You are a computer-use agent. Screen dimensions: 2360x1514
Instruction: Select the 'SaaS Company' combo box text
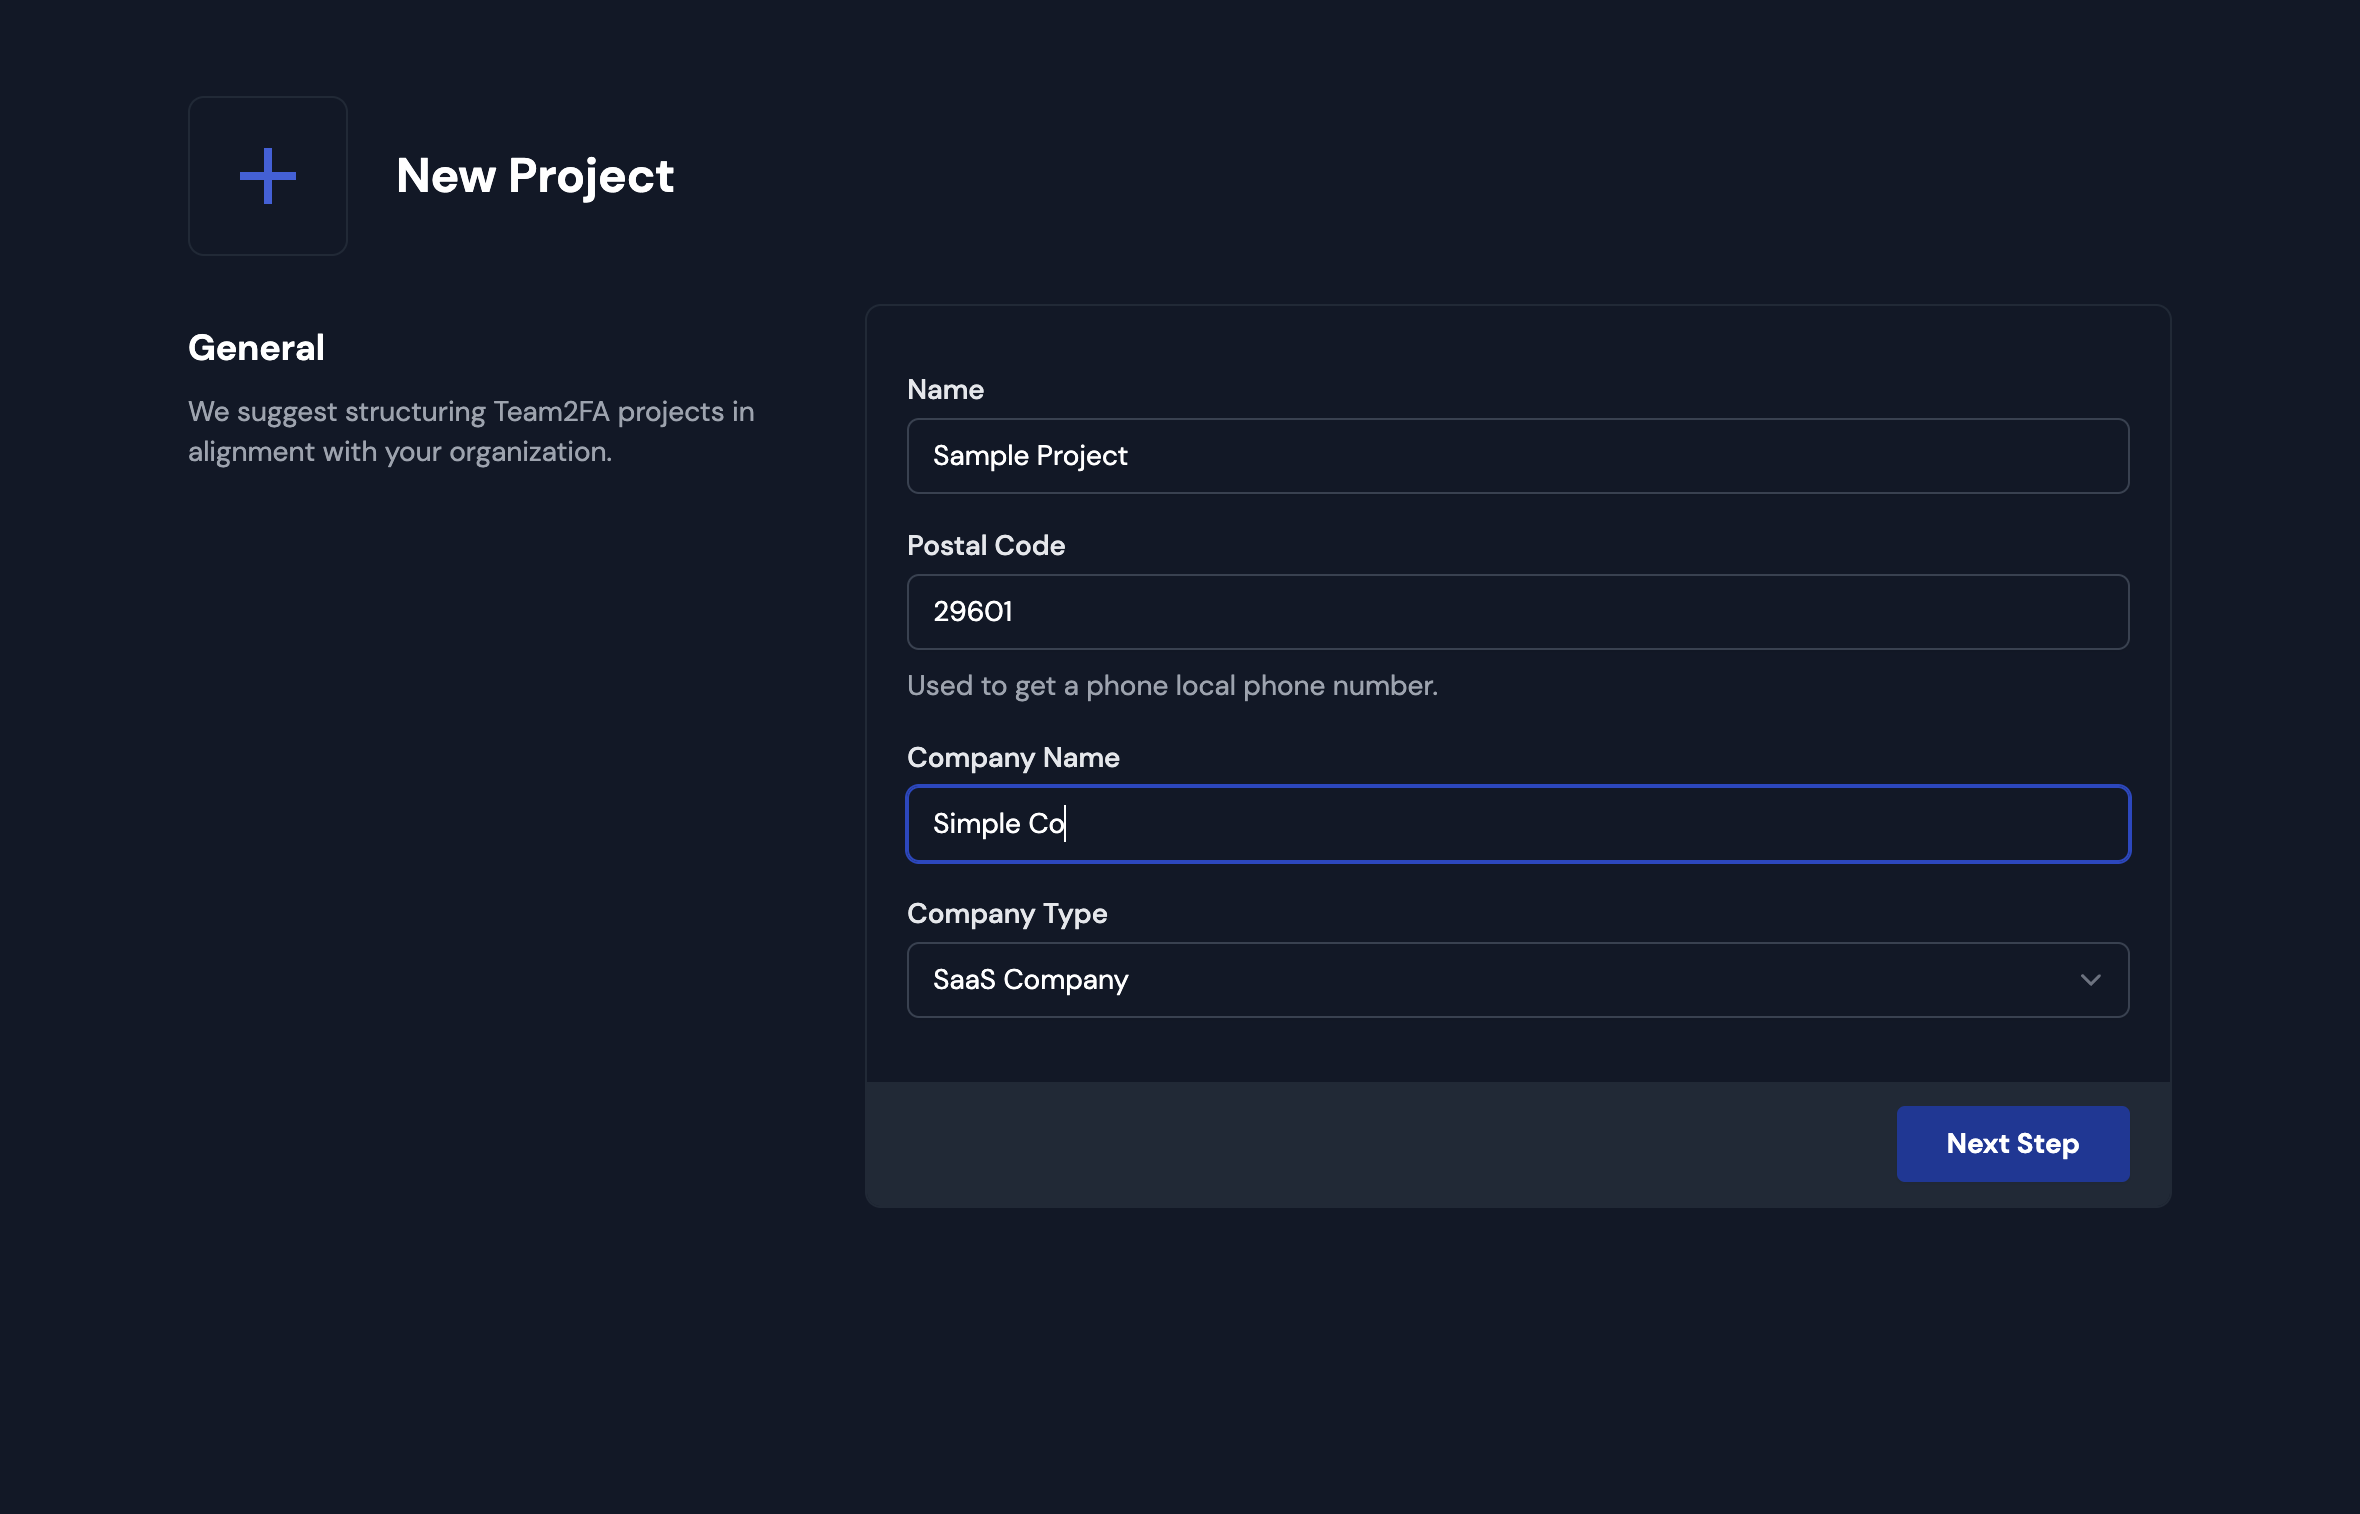click(x=1030, y=980)
